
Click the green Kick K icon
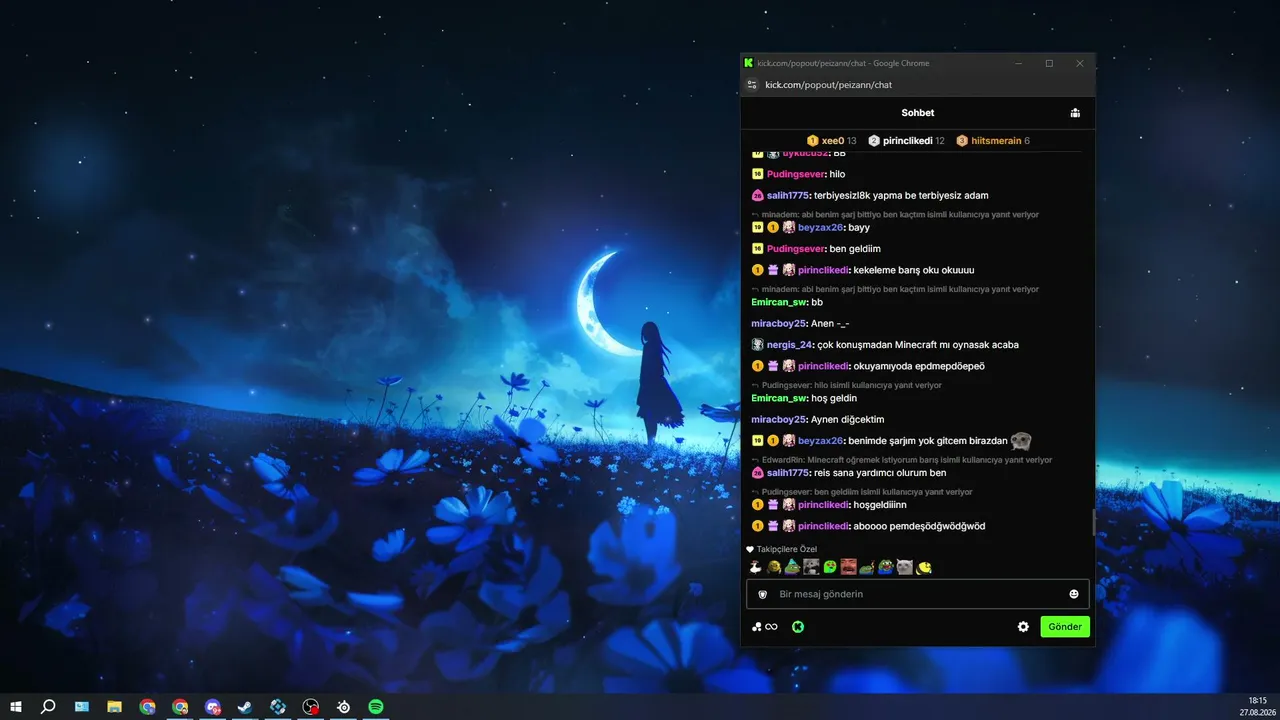tap(798, 627)
